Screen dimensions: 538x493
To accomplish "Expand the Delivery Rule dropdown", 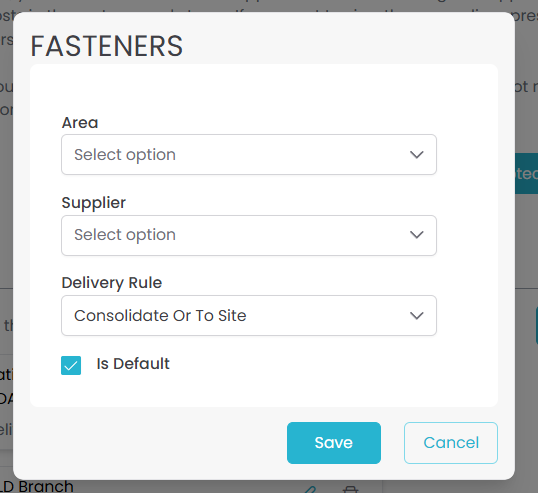I will pos(249,316).
